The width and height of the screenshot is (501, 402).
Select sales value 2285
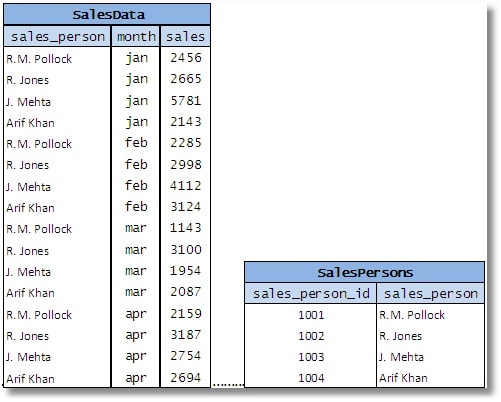pyautogui.click(x=186, y=143)
